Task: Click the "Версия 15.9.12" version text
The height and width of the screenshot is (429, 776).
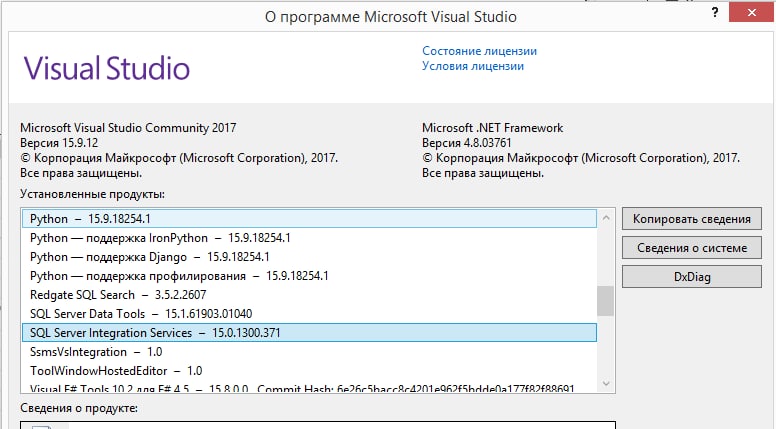Action: (x=59, y=143)
